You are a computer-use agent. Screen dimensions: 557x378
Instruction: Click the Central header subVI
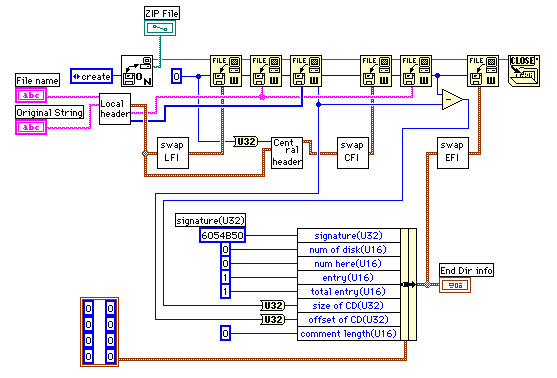(287, 153)
